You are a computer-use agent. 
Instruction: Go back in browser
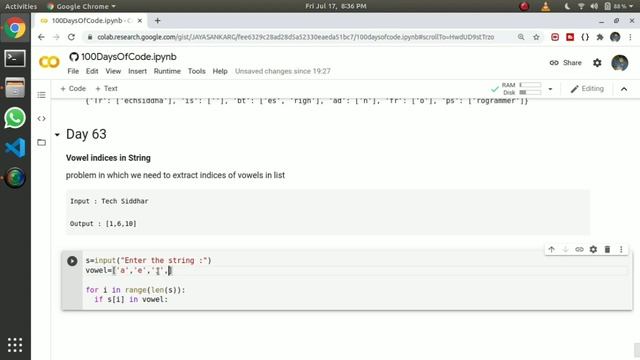click(41, 37)
